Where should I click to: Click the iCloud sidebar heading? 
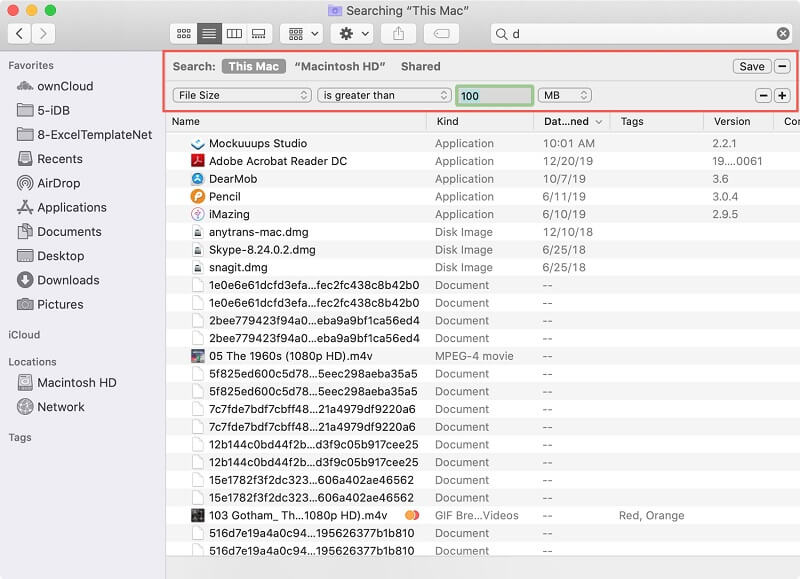(24, 335)
